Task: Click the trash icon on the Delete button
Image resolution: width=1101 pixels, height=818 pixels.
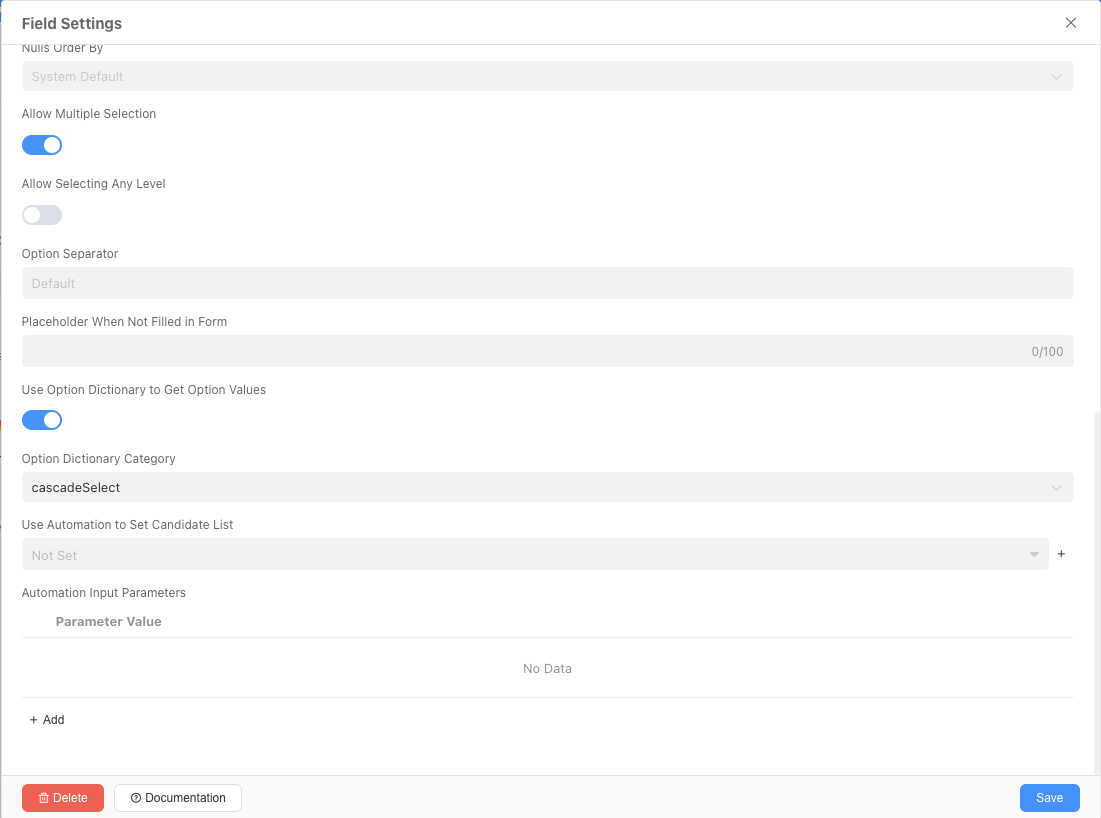Action: click(x=44, y=798)
